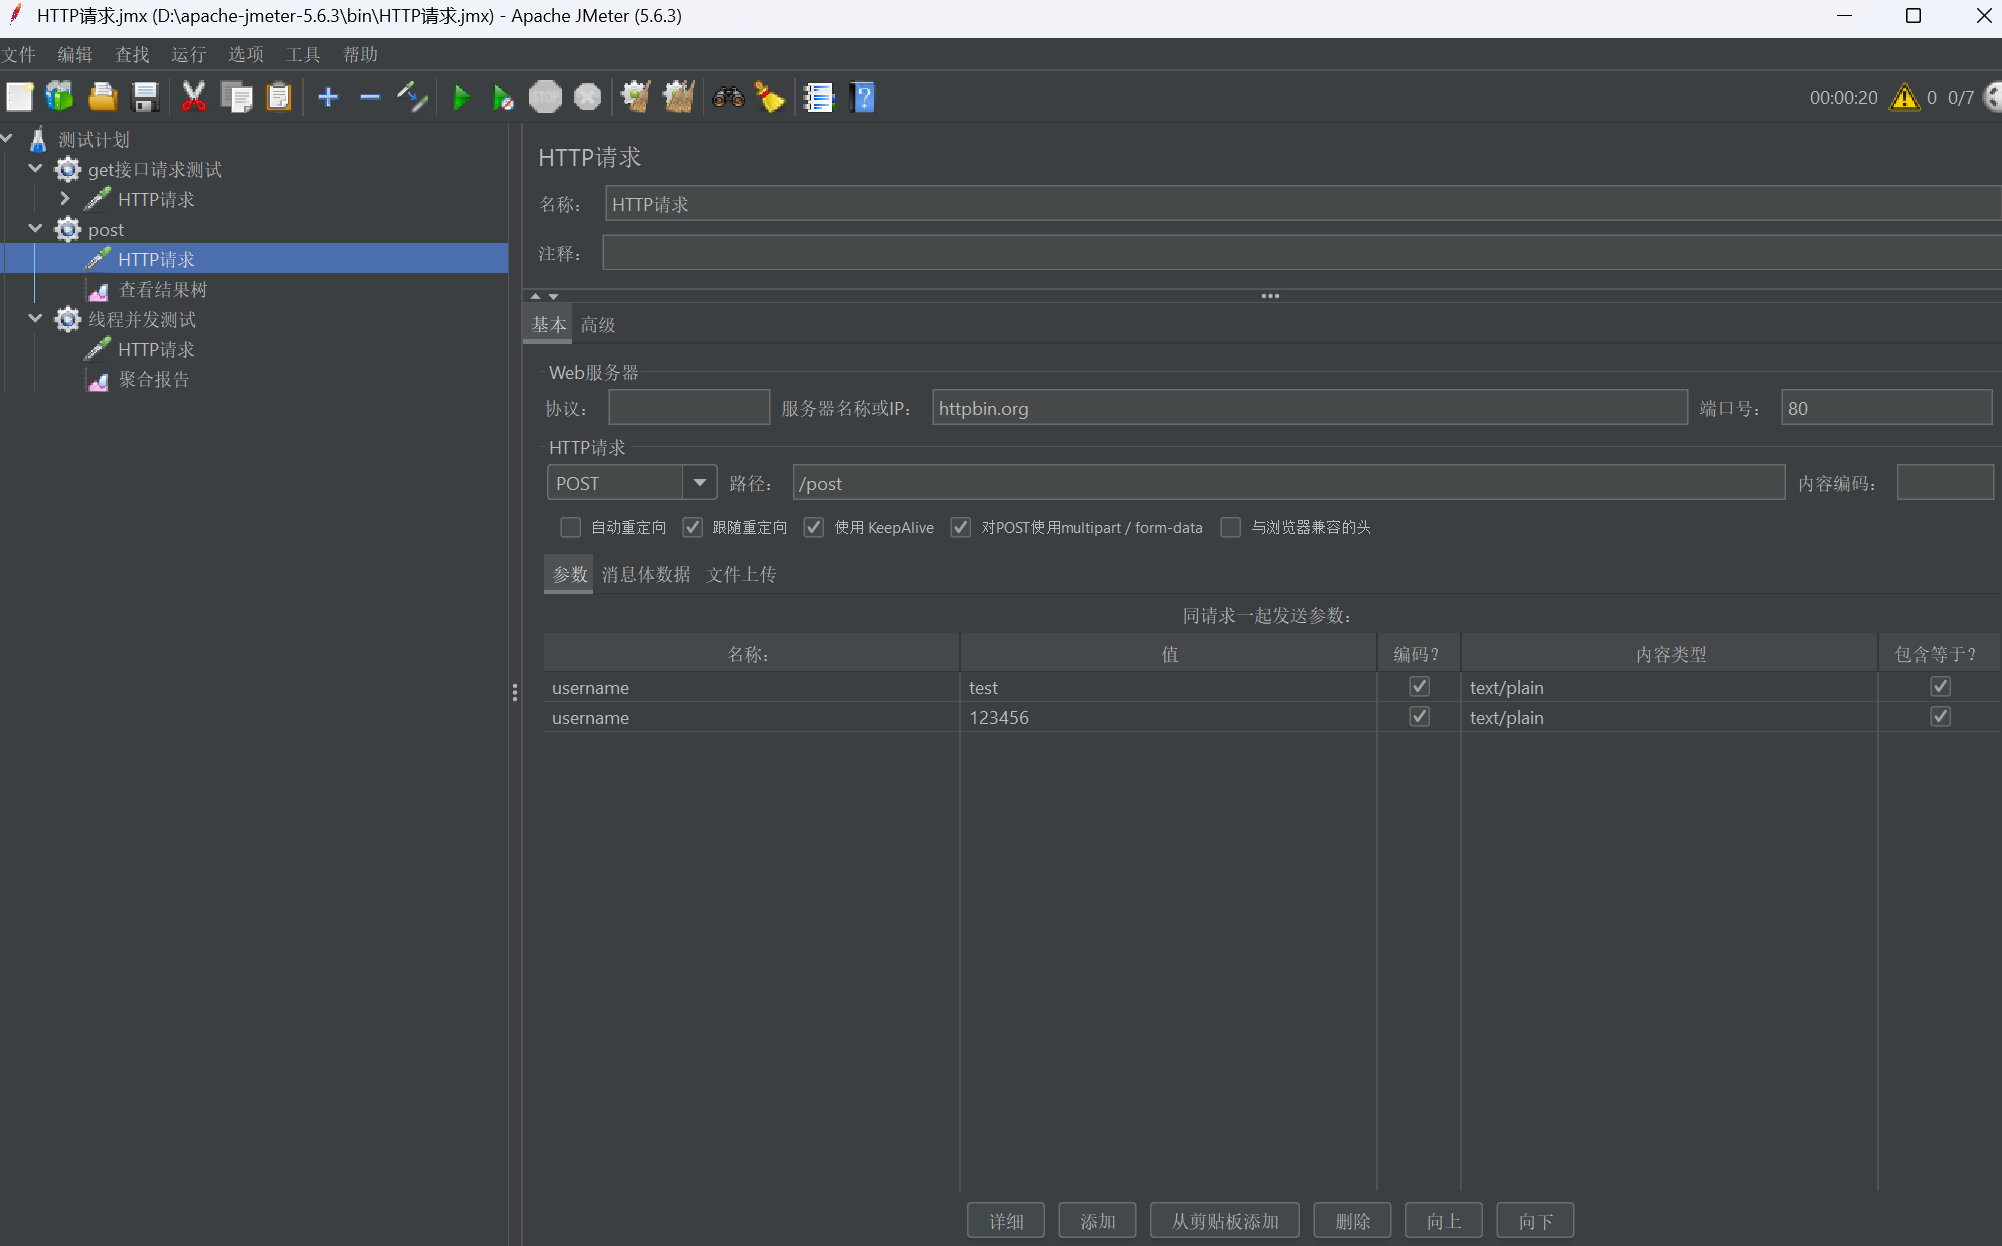Check the 与浏览器兼容的头 option
Viewport: 2002px width, 1246px height.
tap(1231, 527)
